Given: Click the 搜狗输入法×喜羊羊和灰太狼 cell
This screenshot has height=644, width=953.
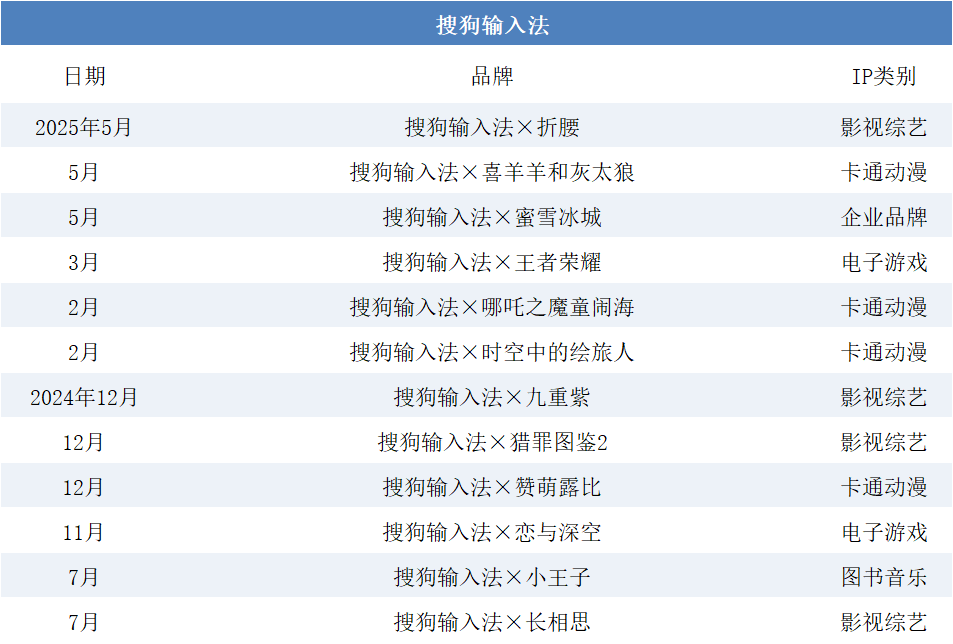Looking at the screenshot, I should (x=492, y=172).
